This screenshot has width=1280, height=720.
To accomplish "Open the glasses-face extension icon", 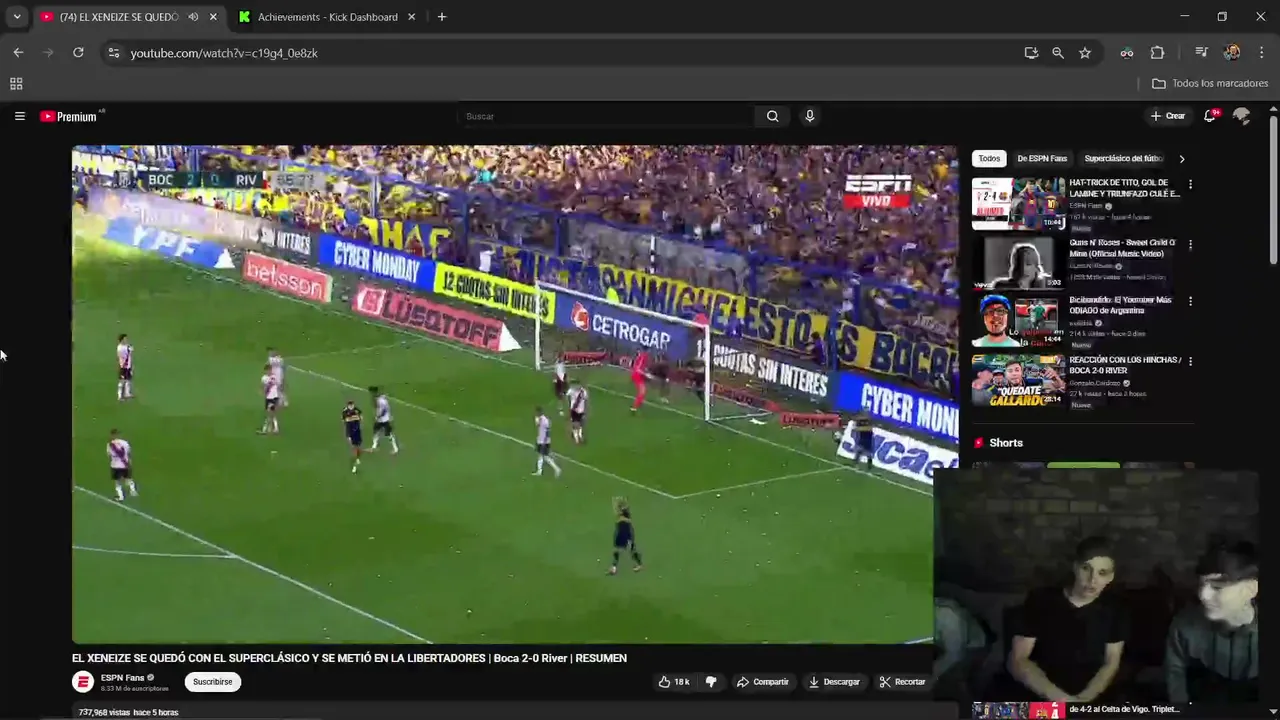I will tap(1127, 53).
